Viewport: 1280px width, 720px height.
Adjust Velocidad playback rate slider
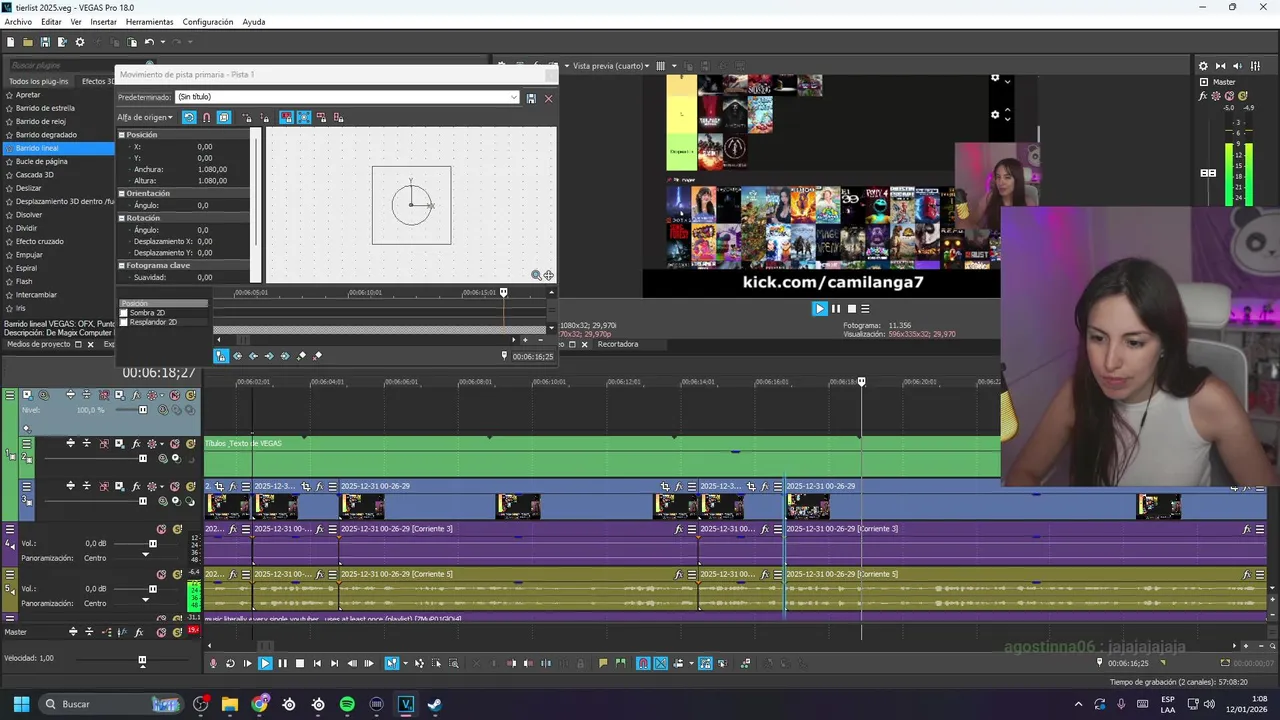point(142,660)
